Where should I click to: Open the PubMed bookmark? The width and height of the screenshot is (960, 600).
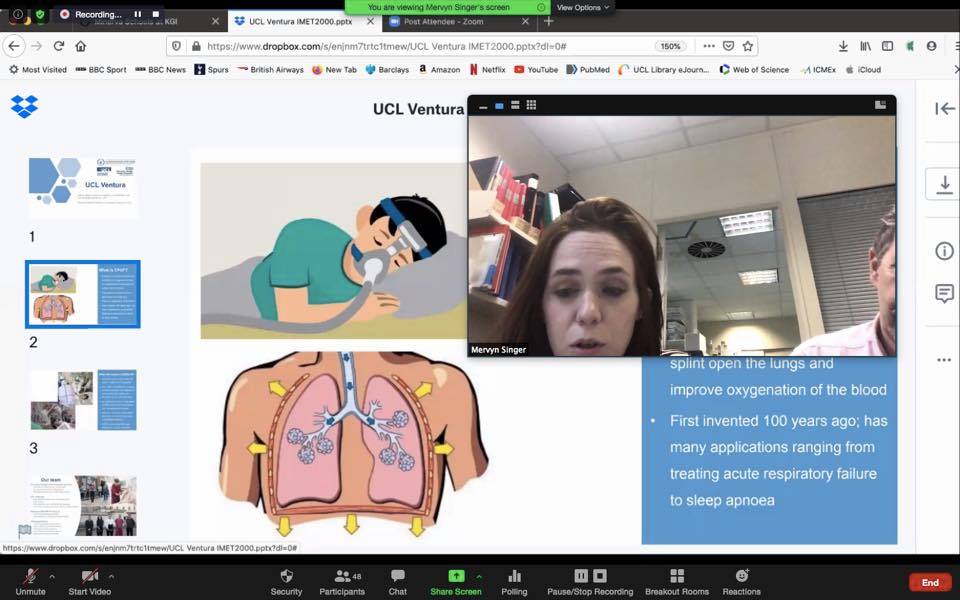pyautogui.click(x=588, y=70)
